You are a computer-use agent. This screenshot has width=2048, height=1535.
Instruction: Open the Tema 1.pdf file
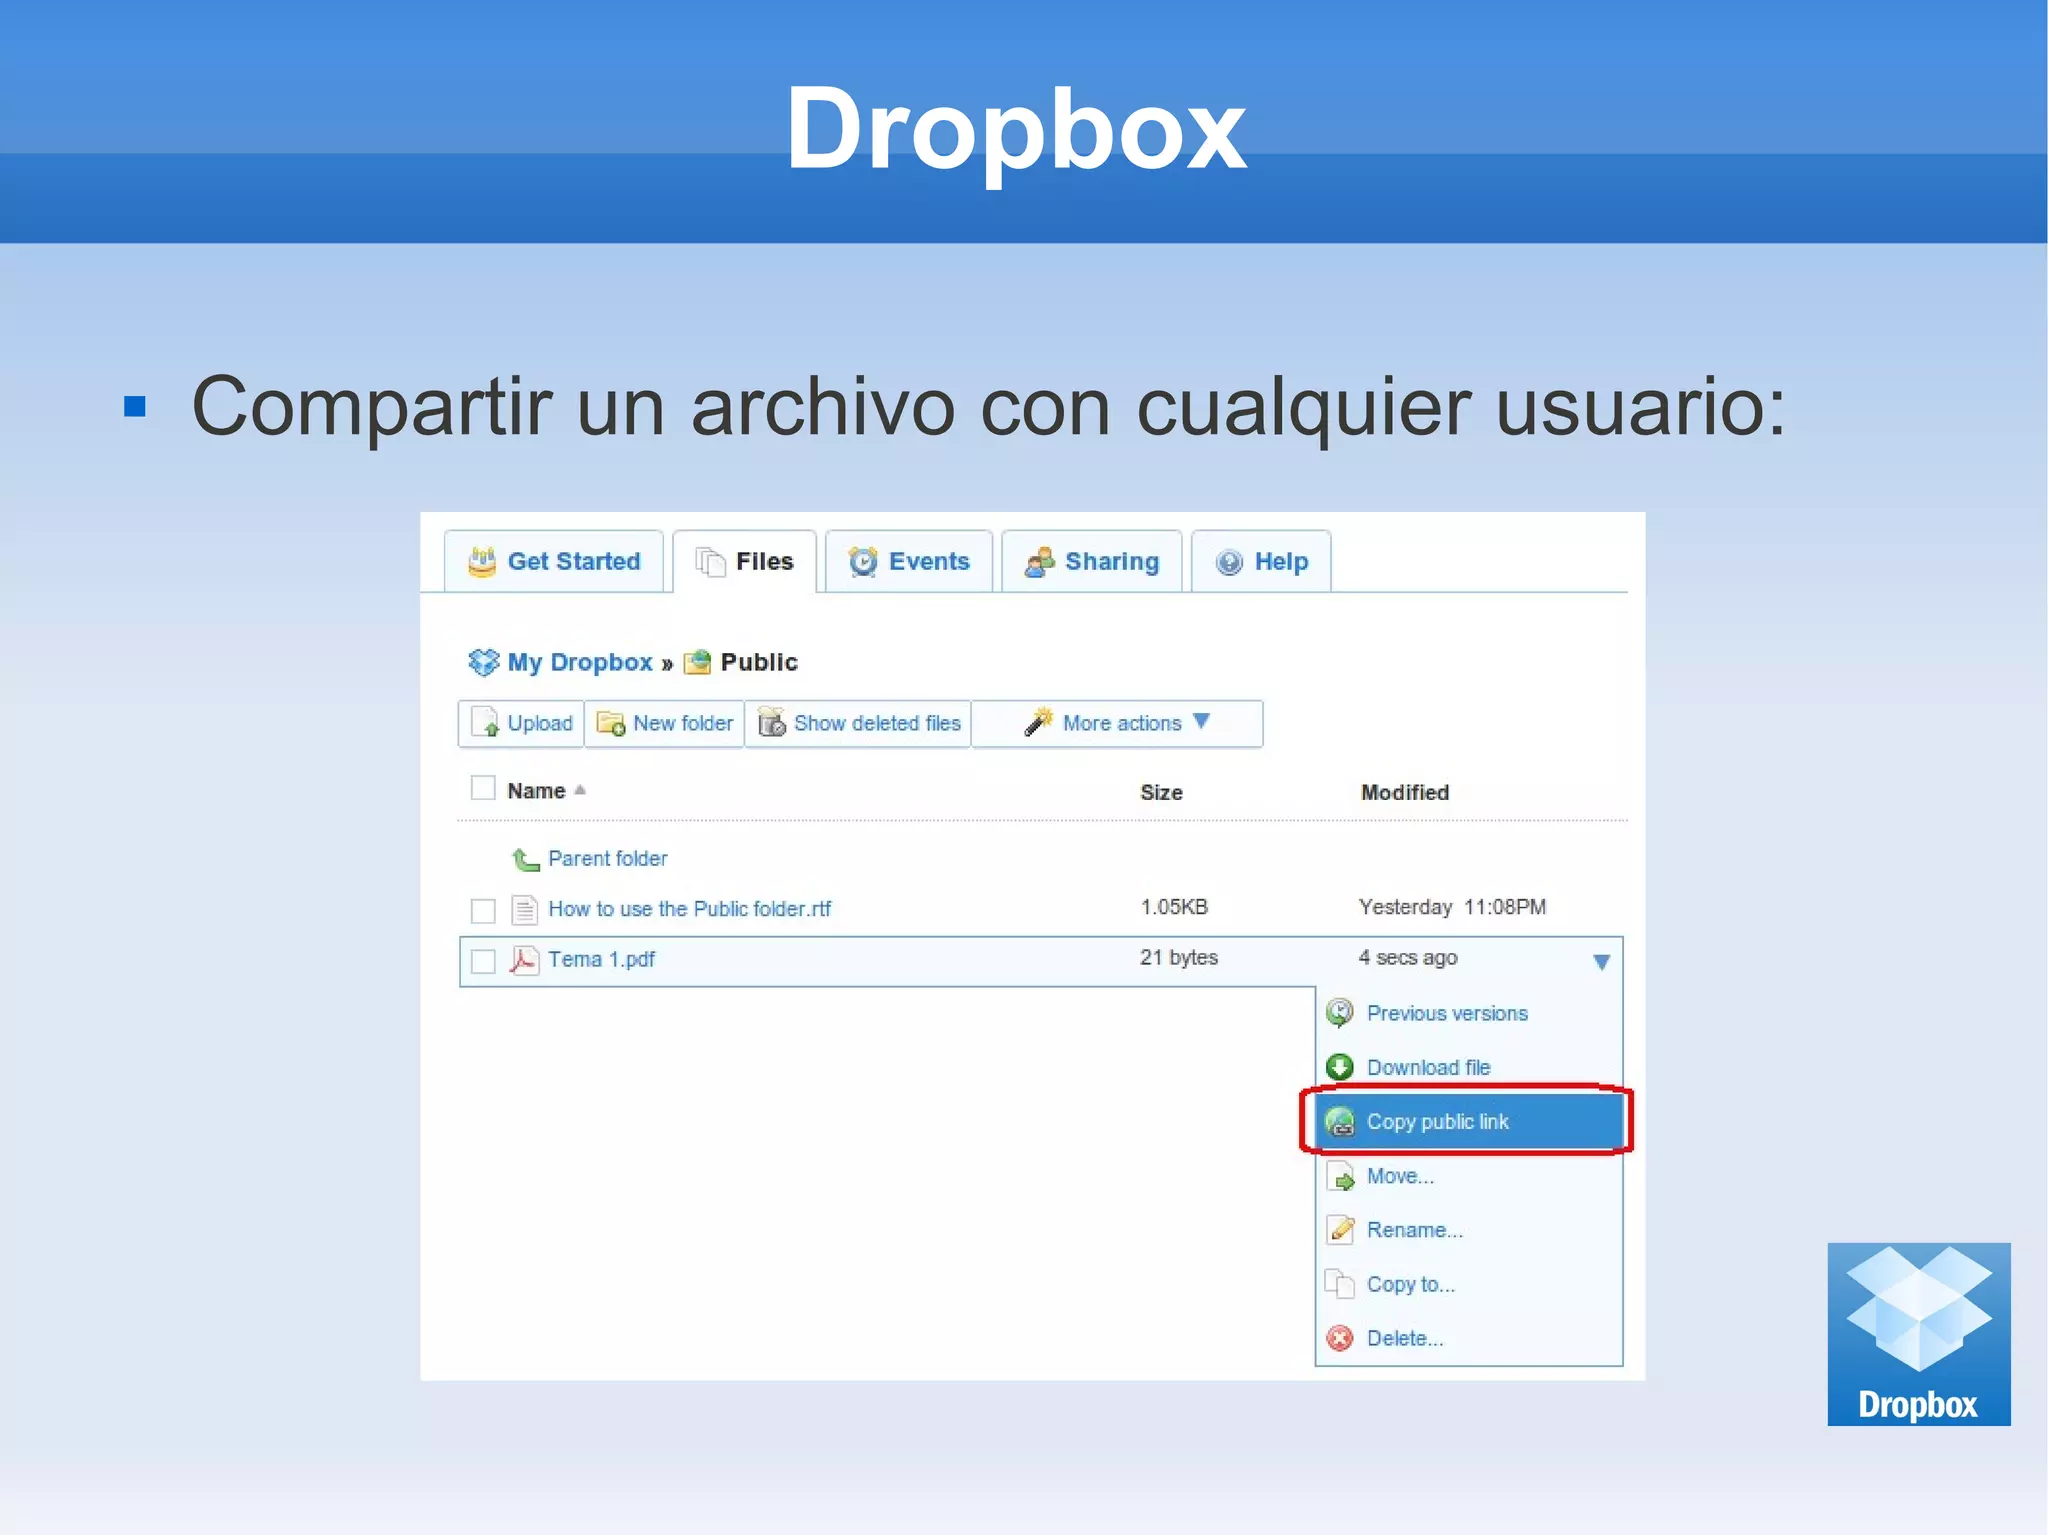(601, 959)
